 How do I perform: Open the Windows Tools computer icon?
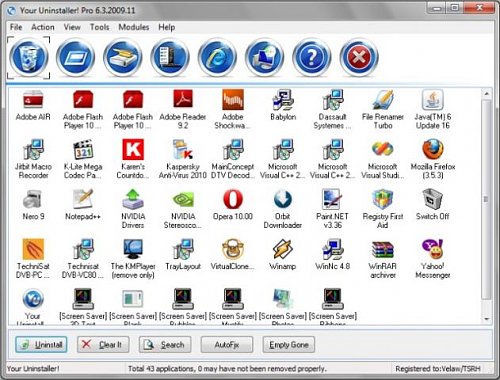click(x=265, y=57)
